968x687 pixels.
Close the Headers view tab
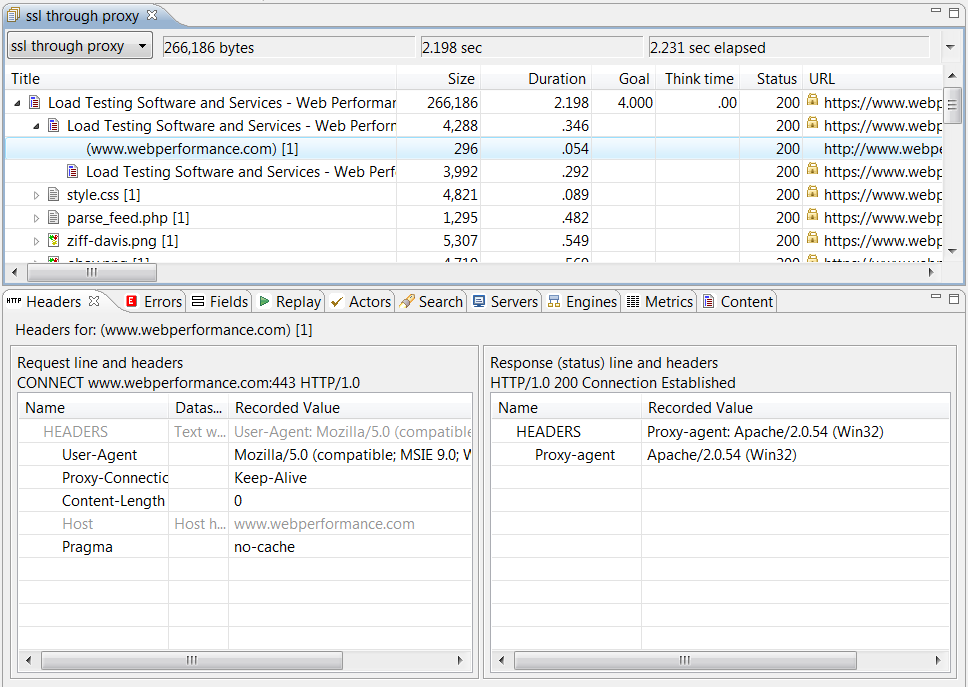pyautogui.click(x=94, y=301)
